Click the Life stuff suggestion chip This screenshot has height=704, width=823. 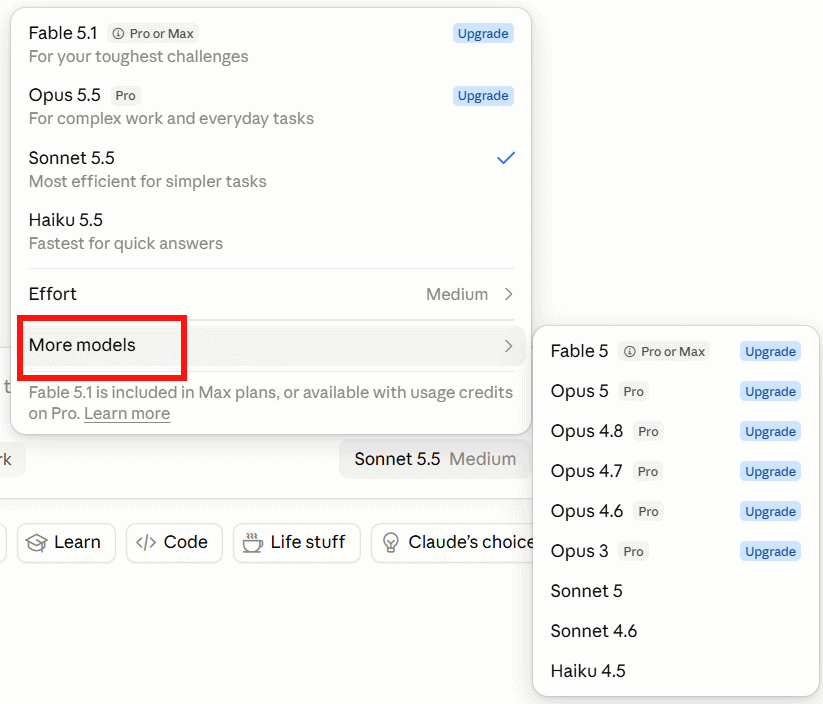click(297, 543)
